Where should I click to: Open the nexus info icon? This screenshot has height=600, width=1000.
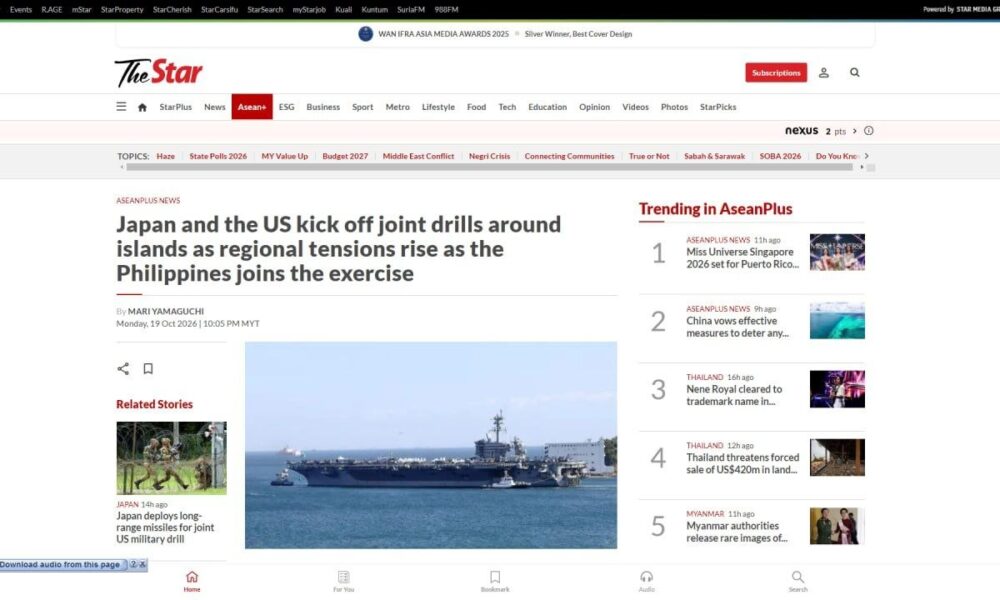point(869,131)
